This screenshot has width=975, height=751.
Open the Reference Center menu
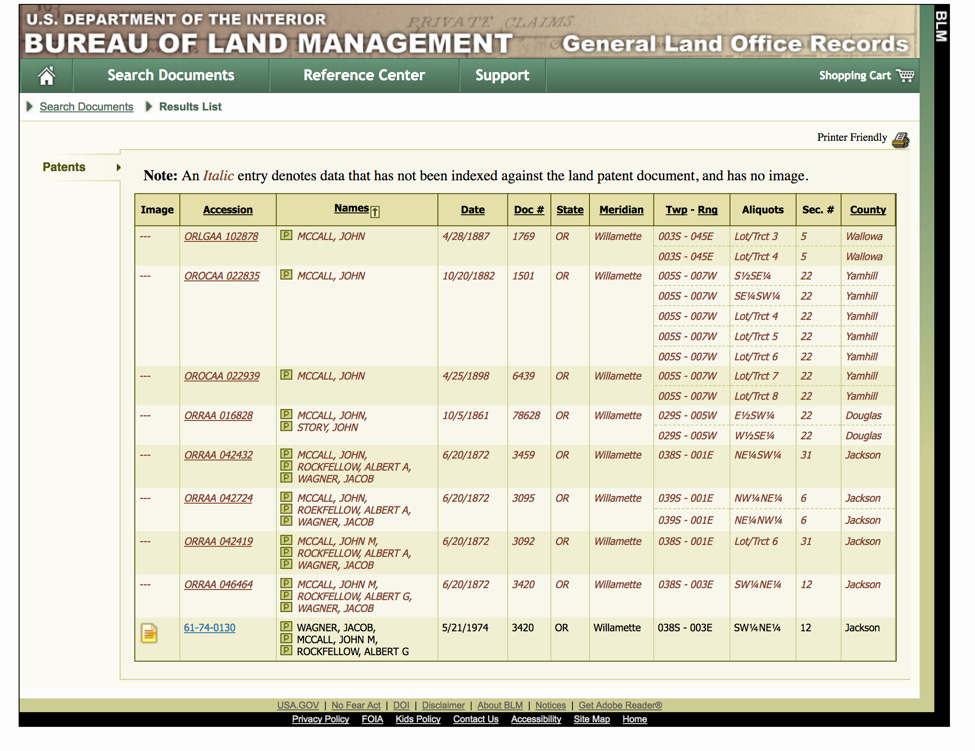[364, 75]
